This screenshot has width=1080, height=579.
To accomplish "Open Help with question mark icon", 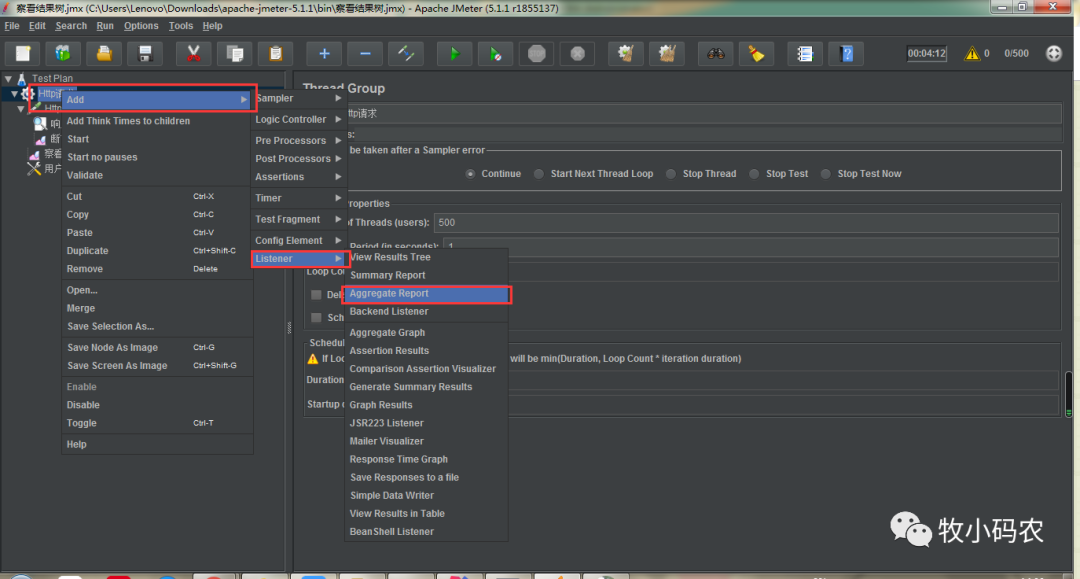I will point(847,54).
